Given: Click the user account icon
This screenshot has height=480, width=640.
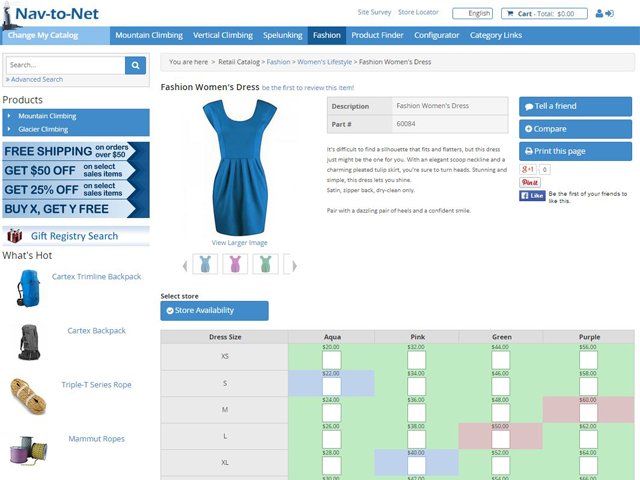Looking at the screenshot, I should [x=600, y=14].
